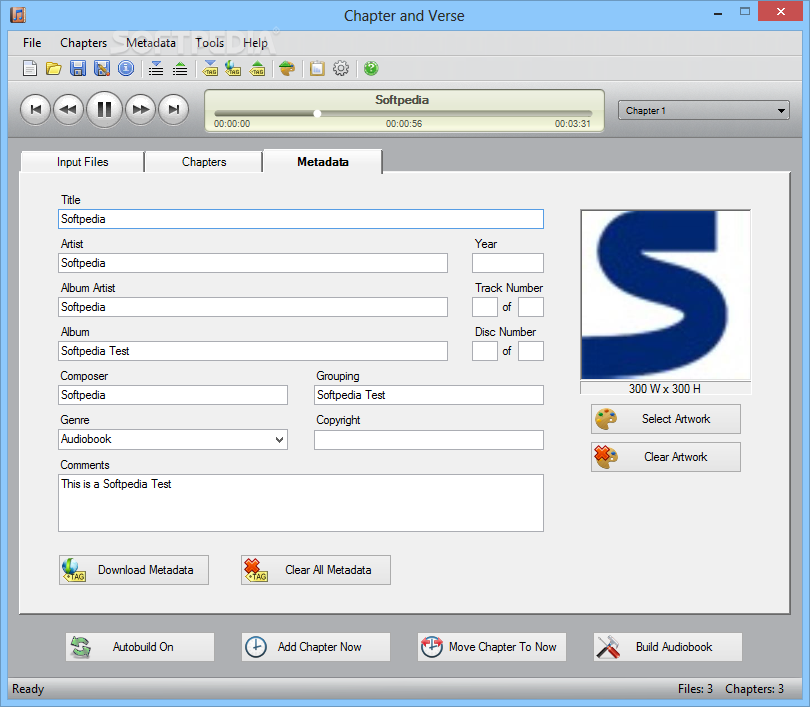This screenshot has width=810, height=707.
Task: Click the fast-forward playback button
Action: pos(141,109)
